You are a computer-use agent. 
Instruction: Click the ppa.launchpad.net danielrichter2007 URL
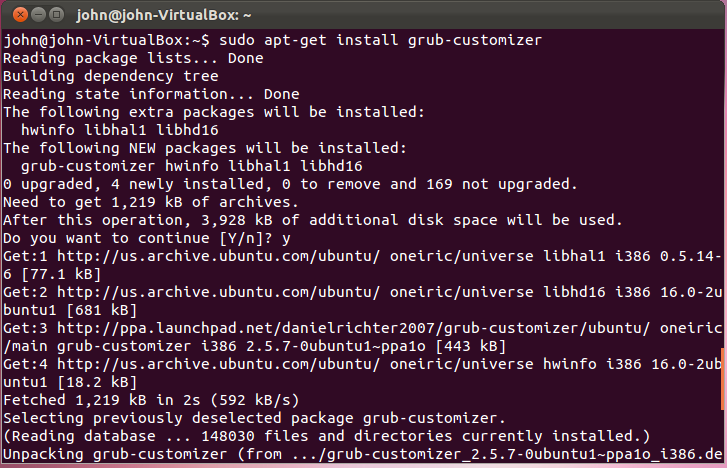click(x=353, y=328)
